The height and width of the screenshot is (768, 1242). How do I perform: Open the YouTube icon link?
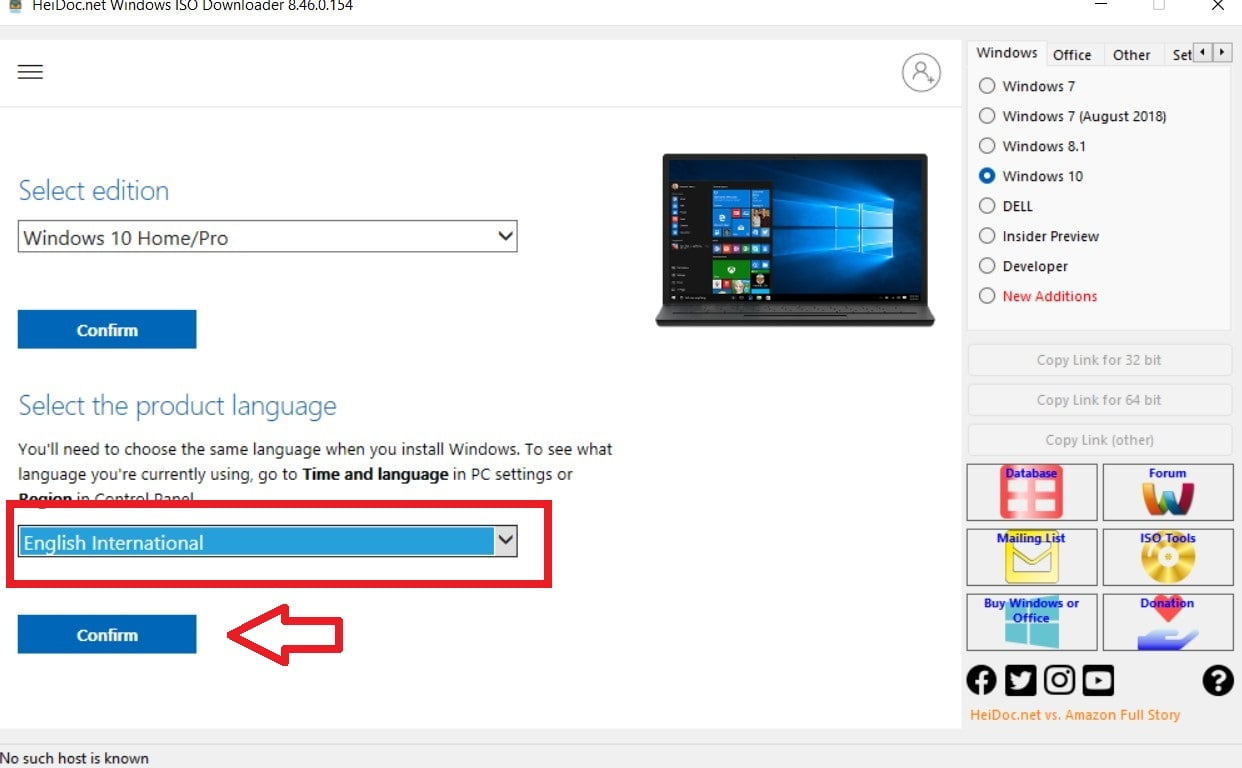[1098, 681]
